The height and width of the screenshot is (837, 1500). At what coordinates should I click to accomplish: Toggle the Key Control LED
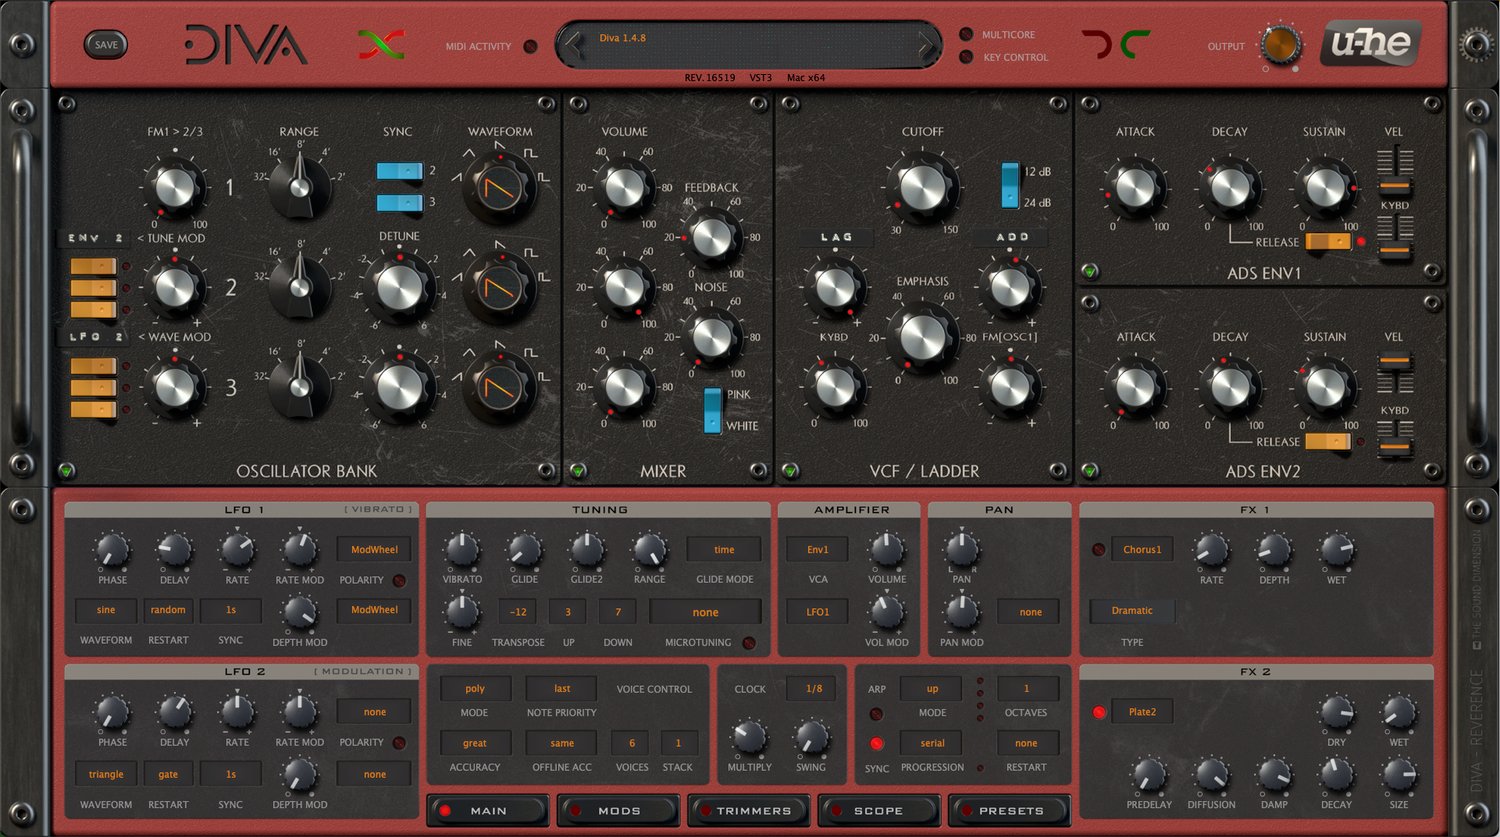966,57
